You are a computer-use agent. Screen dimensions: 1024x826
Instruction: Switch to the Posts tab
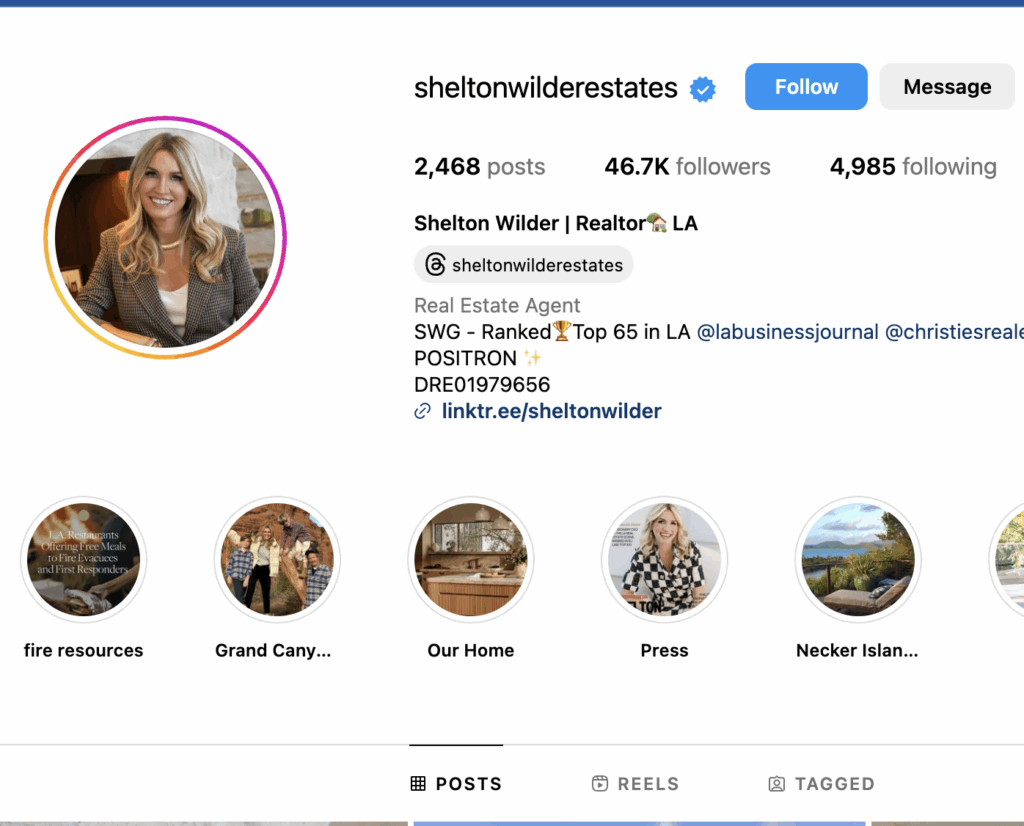pos(456,784)
